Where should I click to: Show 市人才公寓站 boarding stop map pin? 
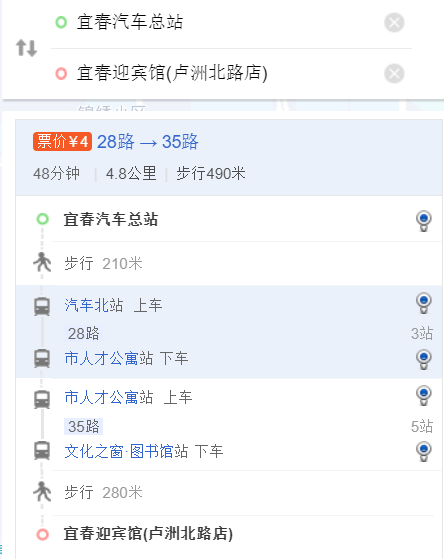click(x=424, y=395)
